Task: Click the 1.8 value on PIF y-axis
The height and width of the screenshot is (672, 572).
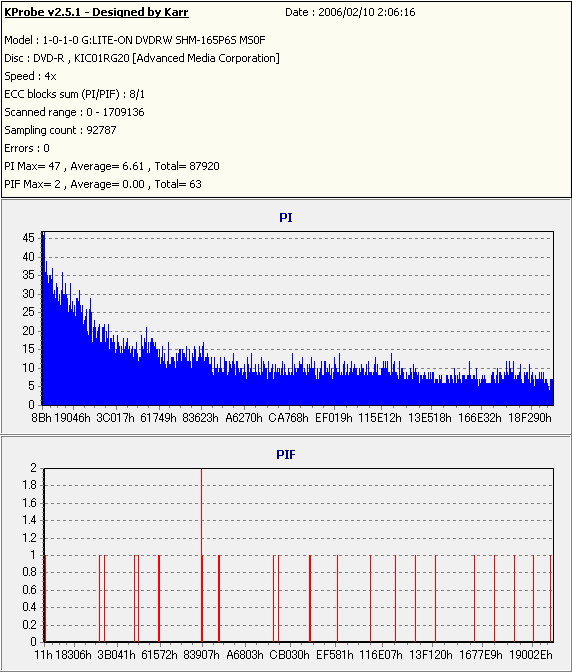Action: pyautogui.click(x=30, y=485)
